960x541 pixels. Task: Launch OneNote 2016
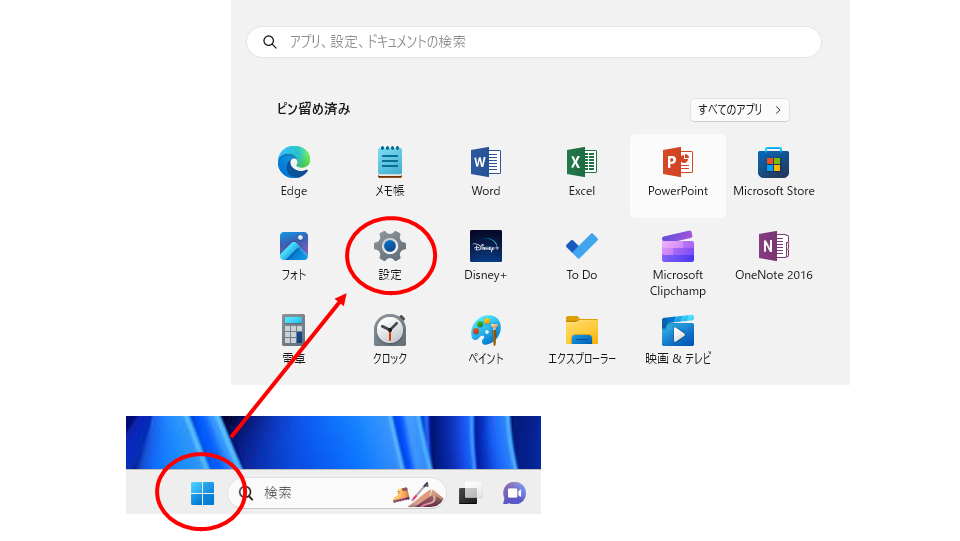tap(774, 256)
